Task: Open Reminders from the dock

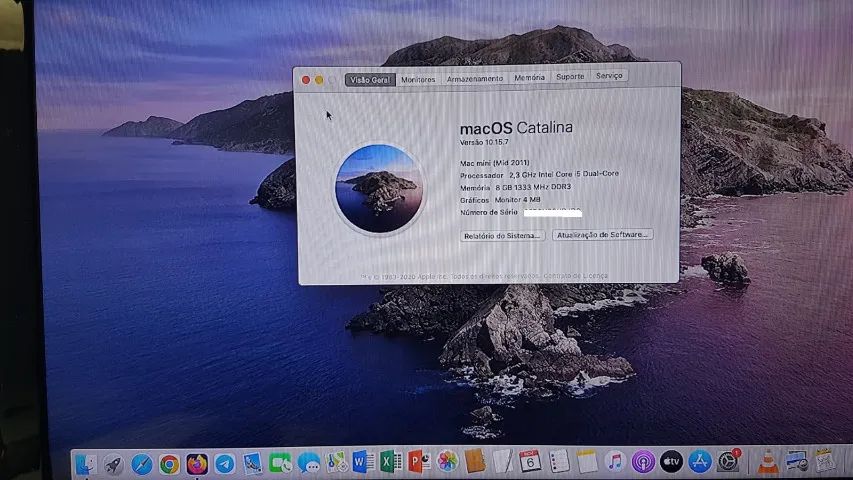Action: (559, 461)
